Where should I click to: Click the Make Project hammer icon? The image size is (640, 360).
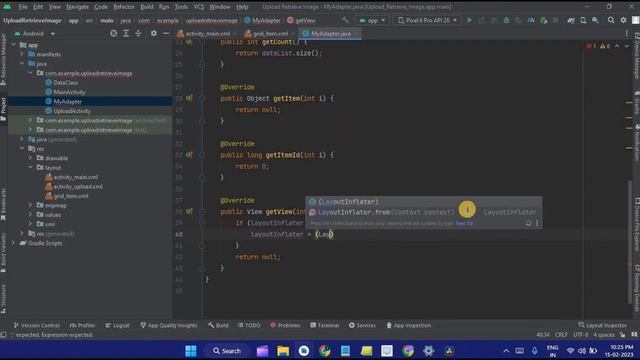click(x=345, y=20)
